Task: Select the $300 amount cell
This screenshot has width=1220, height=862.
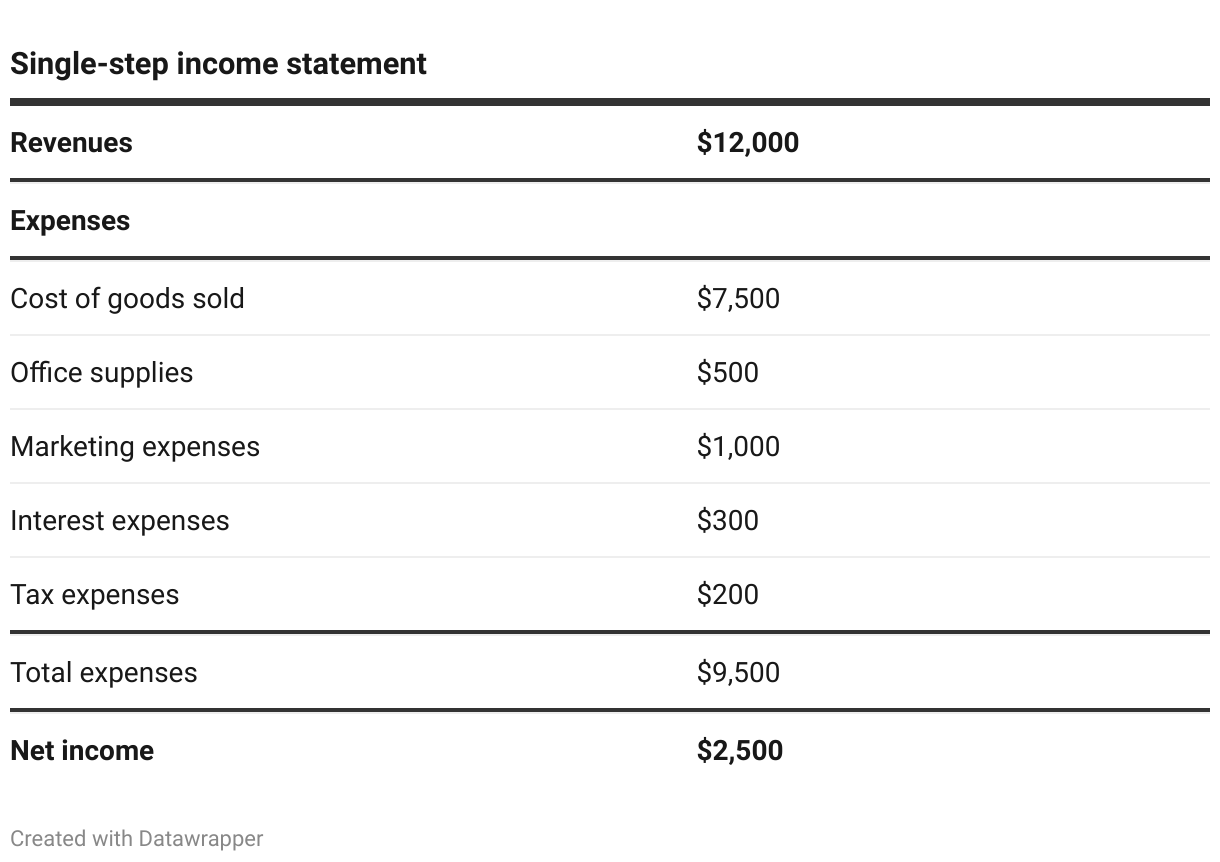Action: [x=727, y=521]
